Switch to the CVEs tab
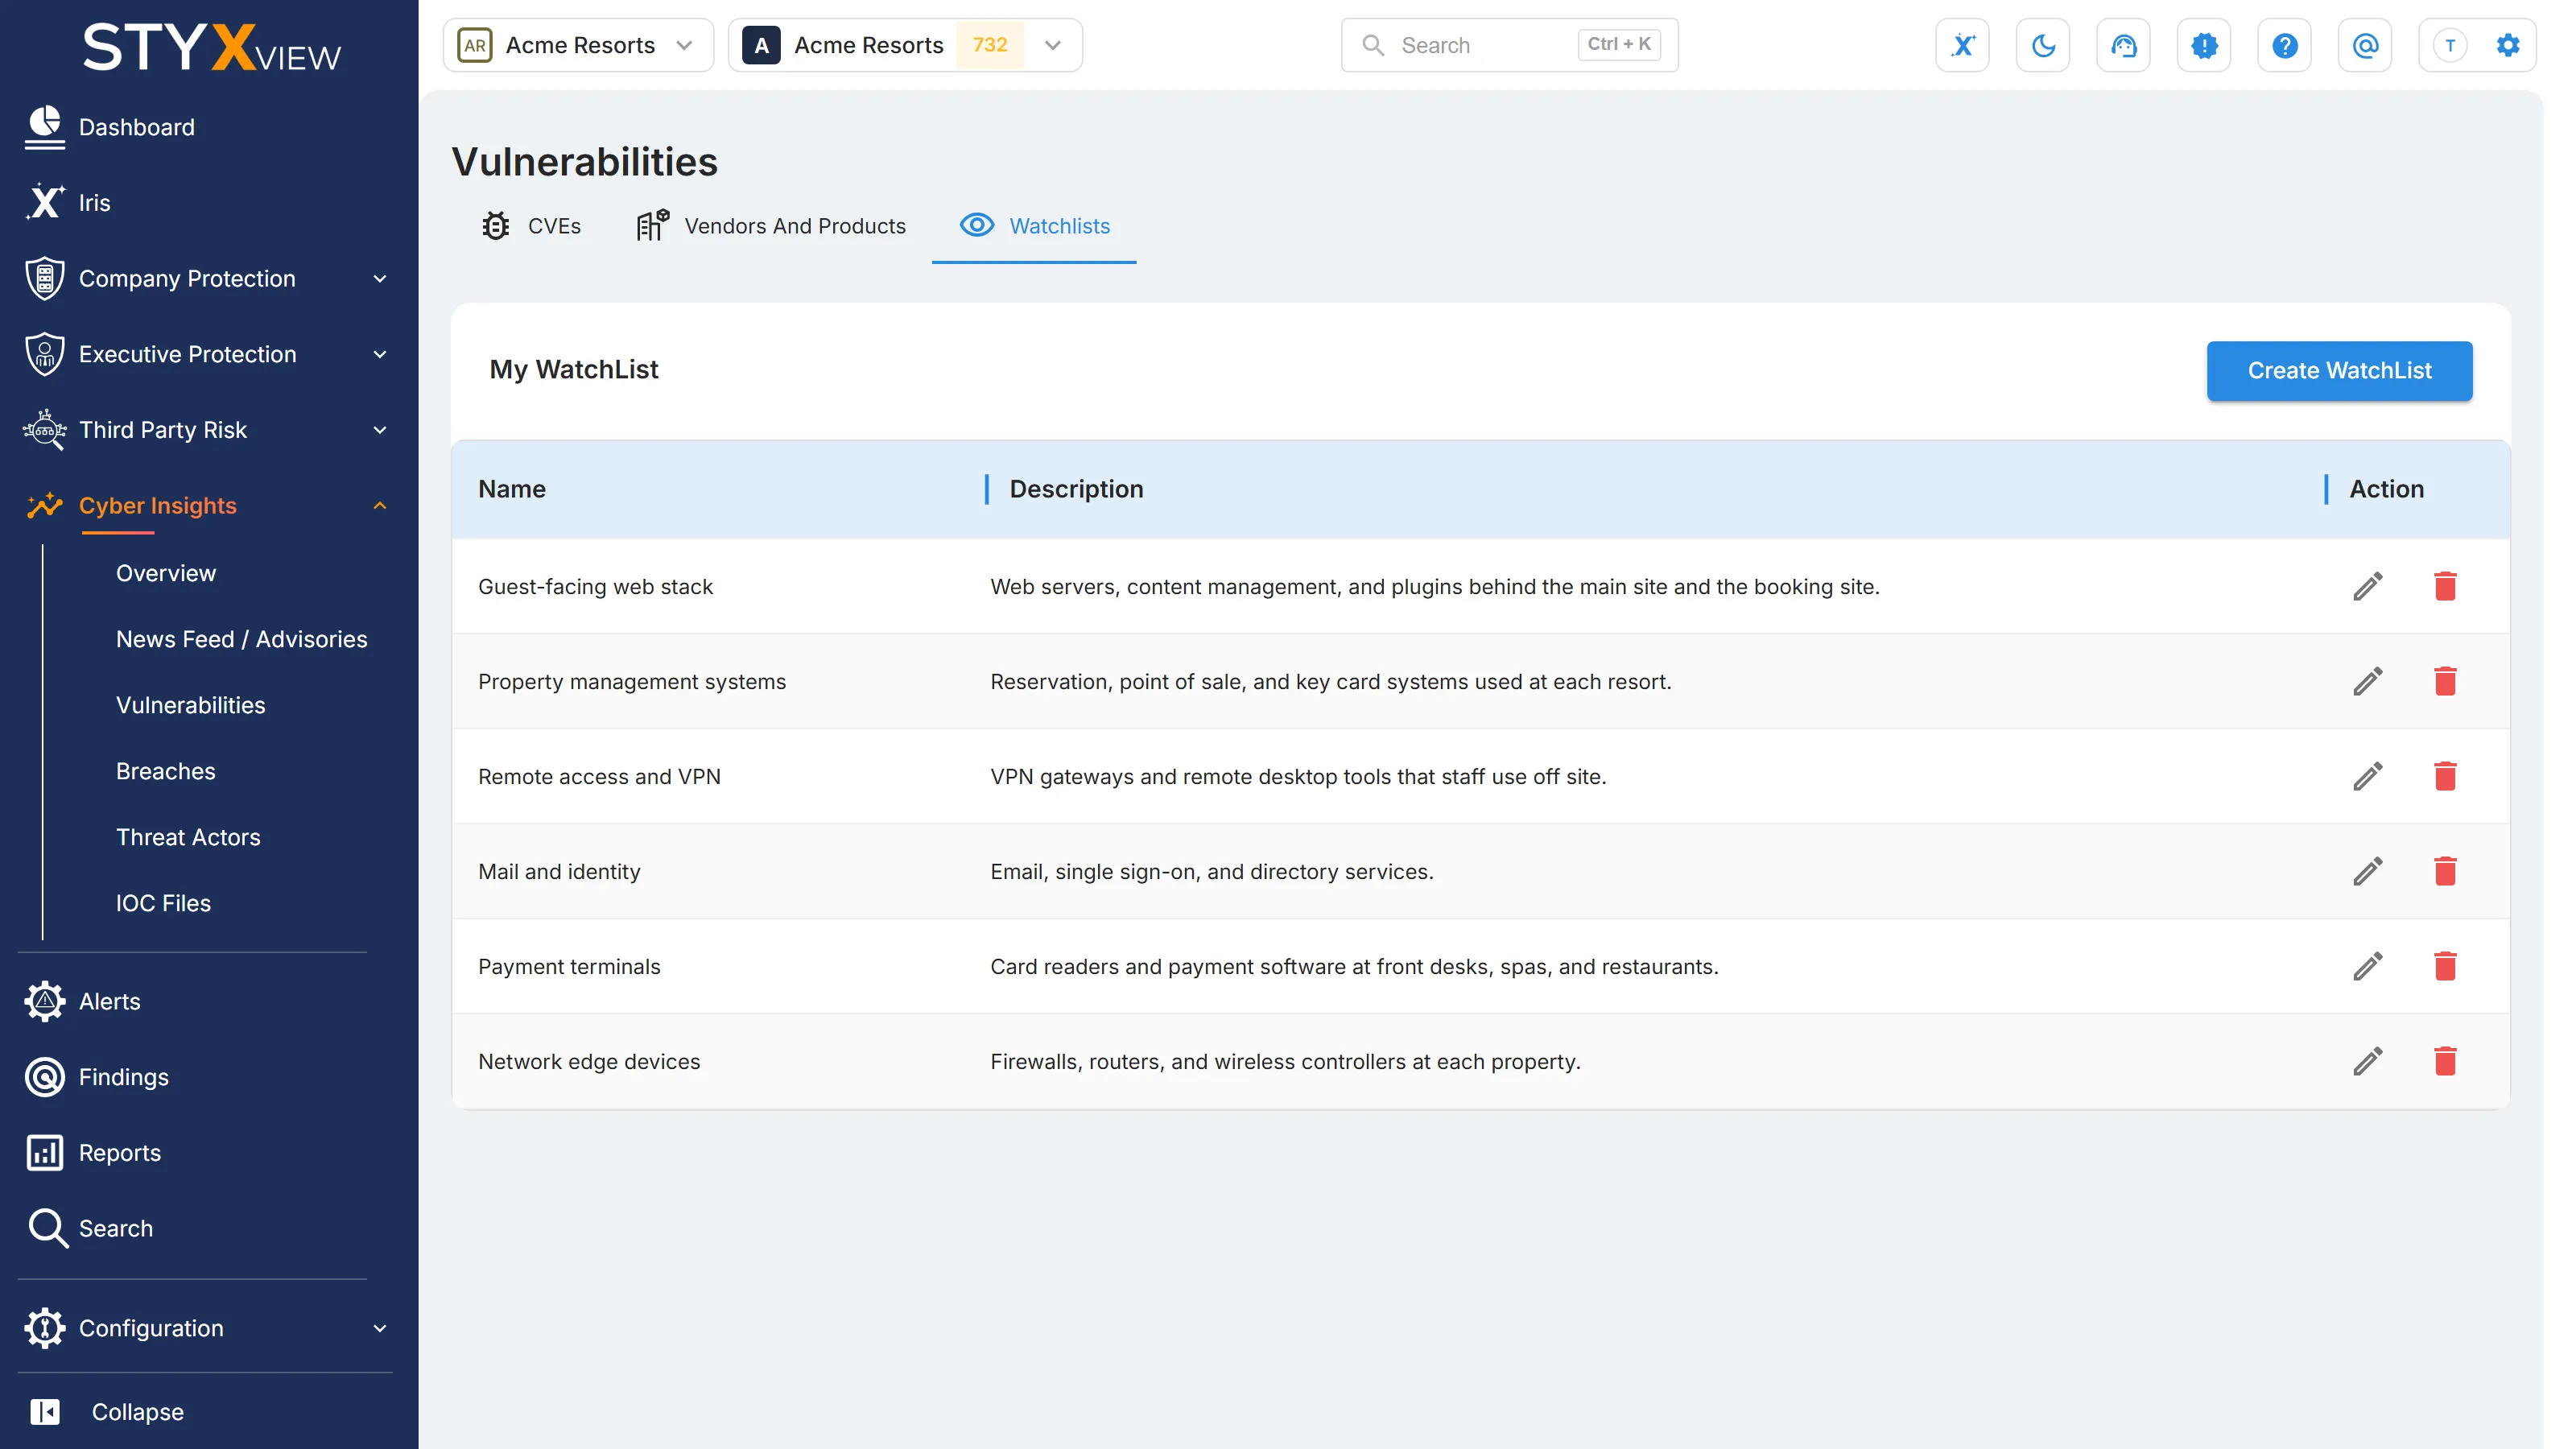 pyautogui.click(x=531, y=226)
